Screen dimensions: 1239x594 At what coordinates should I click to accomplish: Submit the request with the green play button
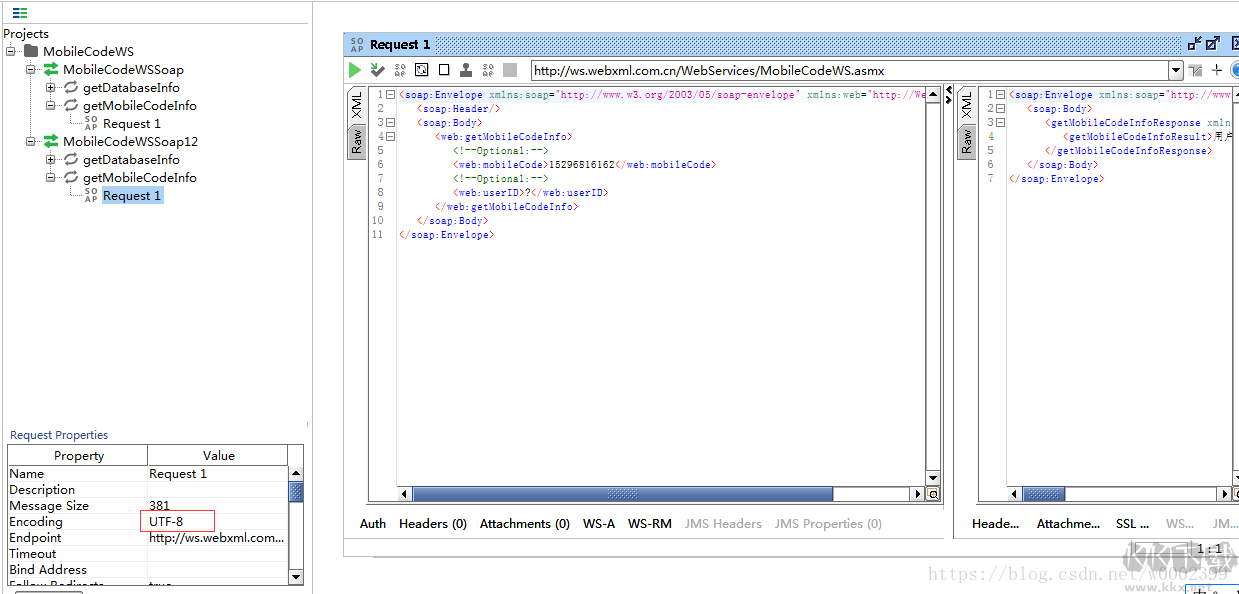pyautogui.click(x=355, y=70)
